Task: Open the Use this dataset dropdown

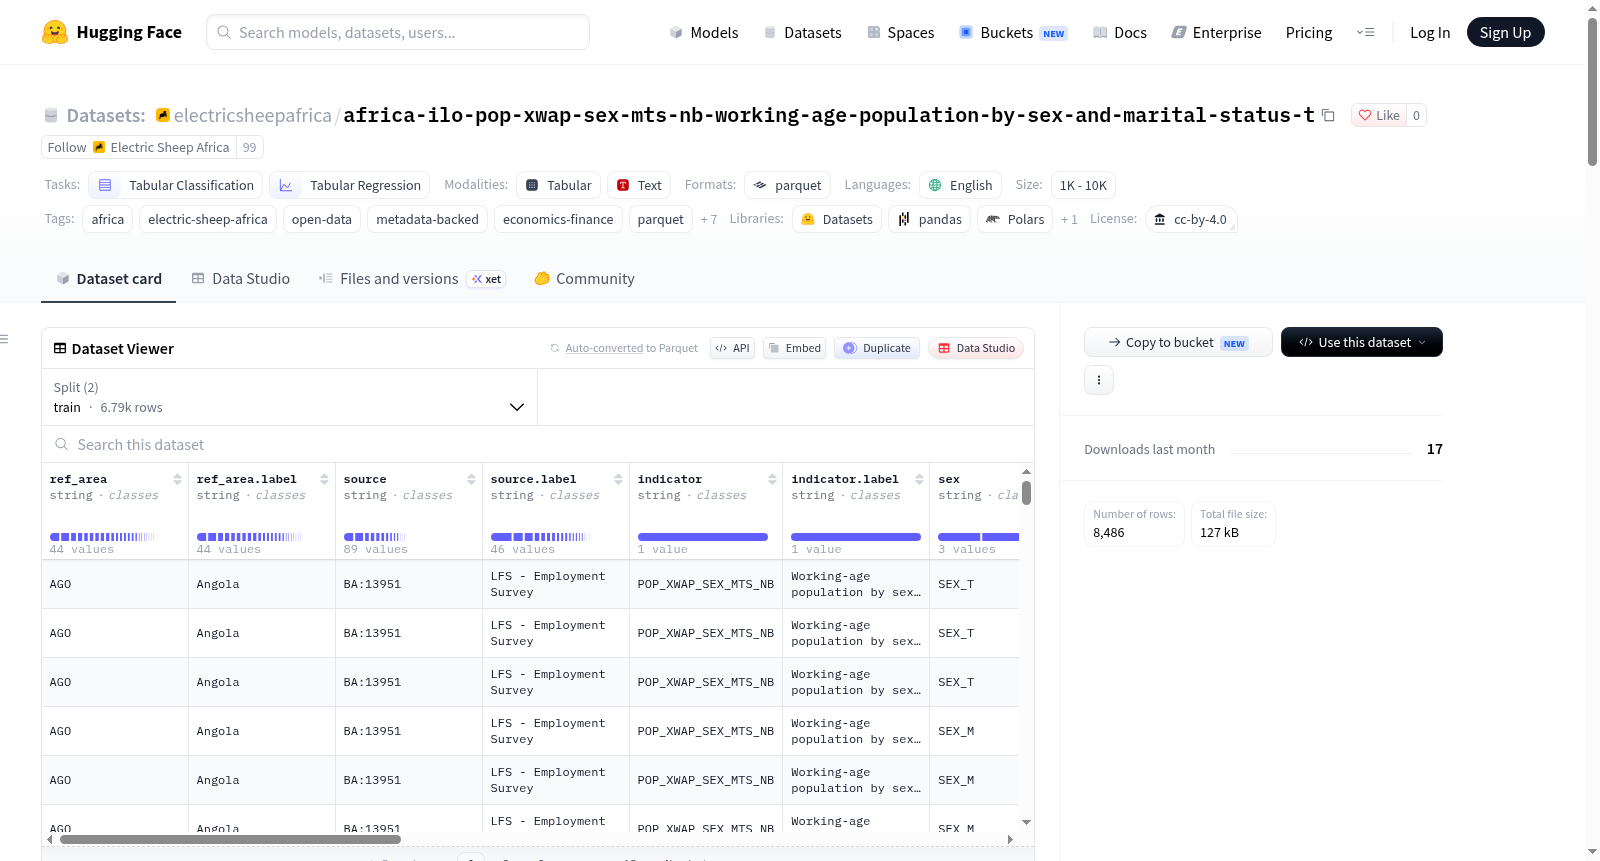Action: point(1362,342)
